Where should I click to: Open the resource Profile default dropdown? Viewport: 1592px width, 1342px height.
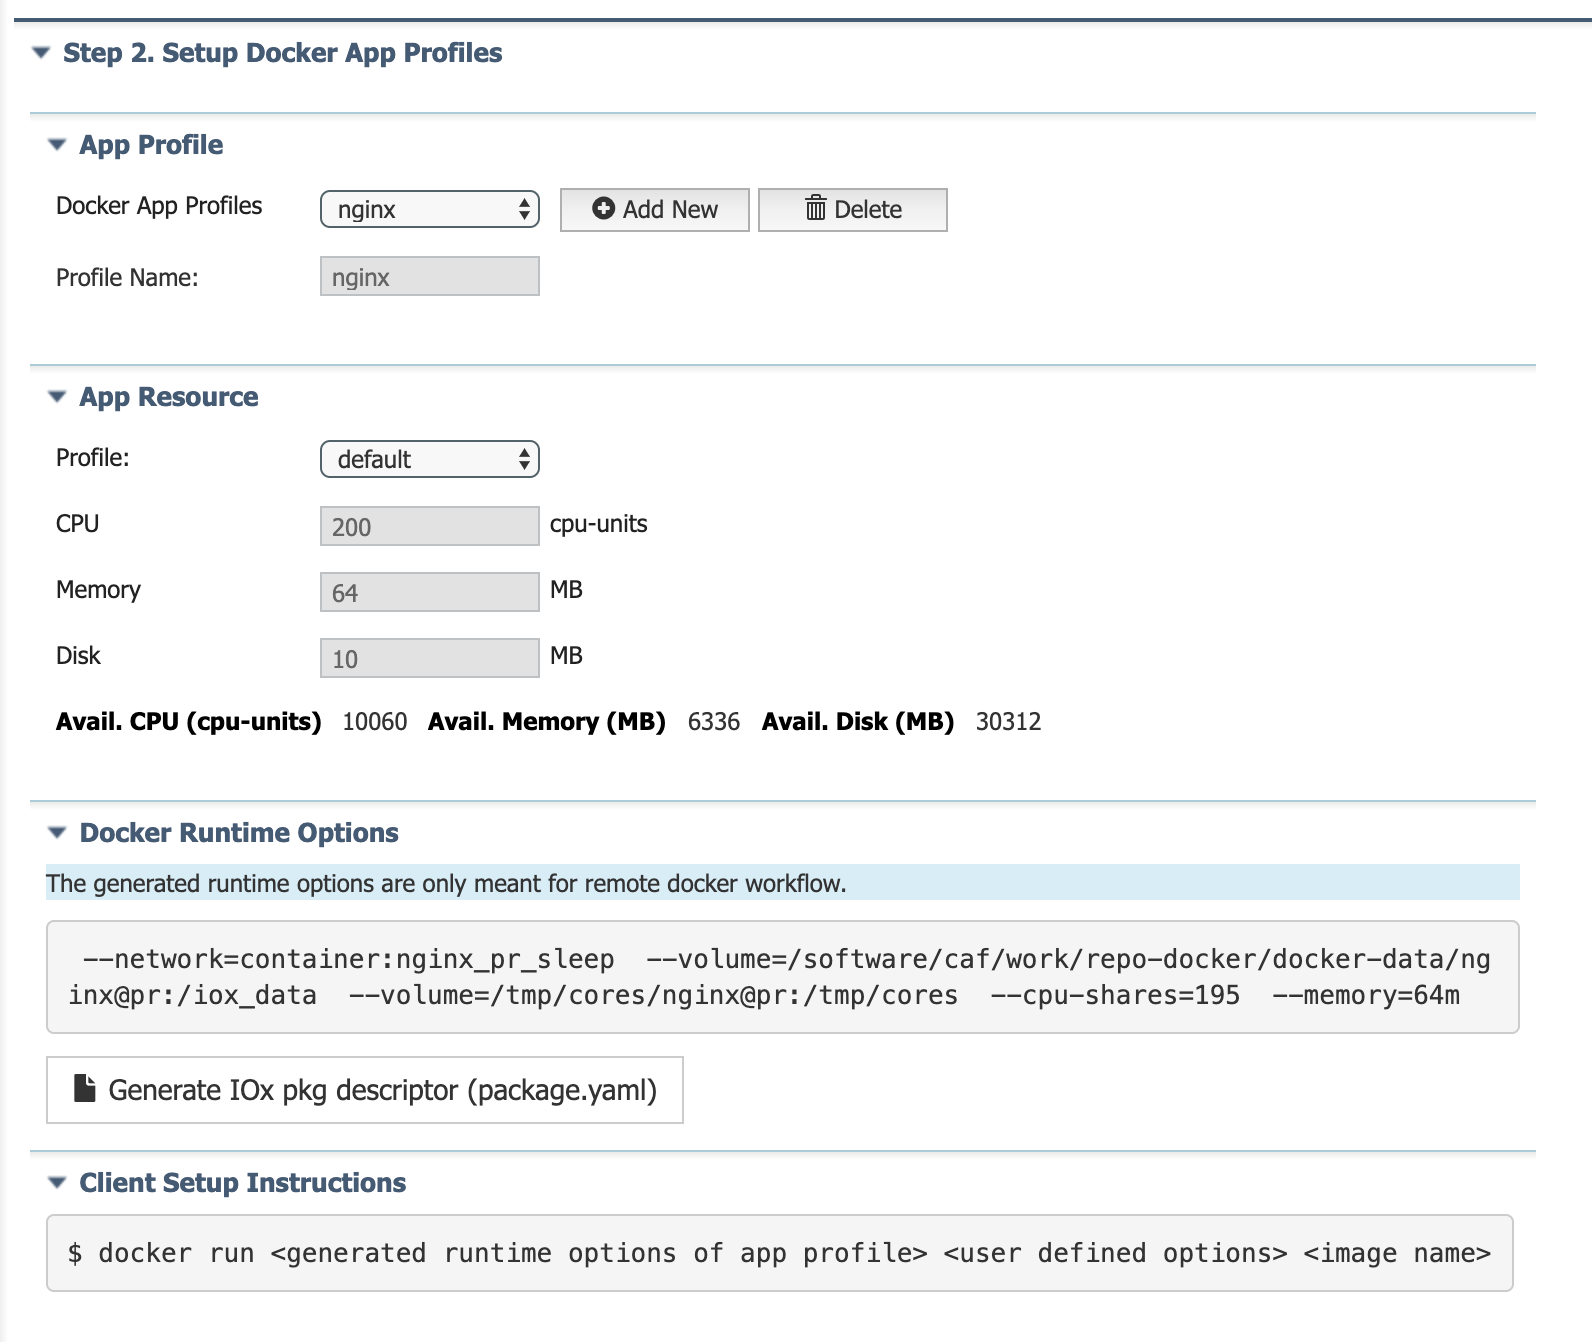[x=430, y=459]
